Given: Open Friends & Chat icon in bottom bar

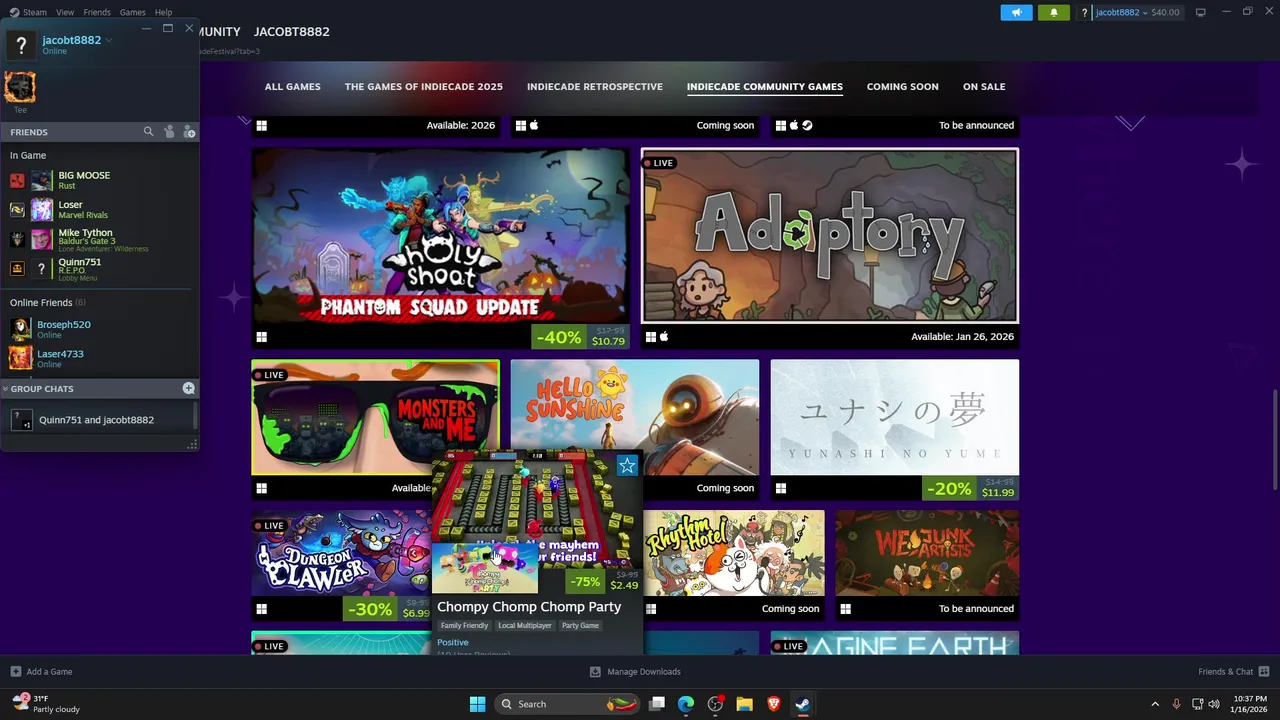Looking at the screenshot, I should click(1264, 671).
